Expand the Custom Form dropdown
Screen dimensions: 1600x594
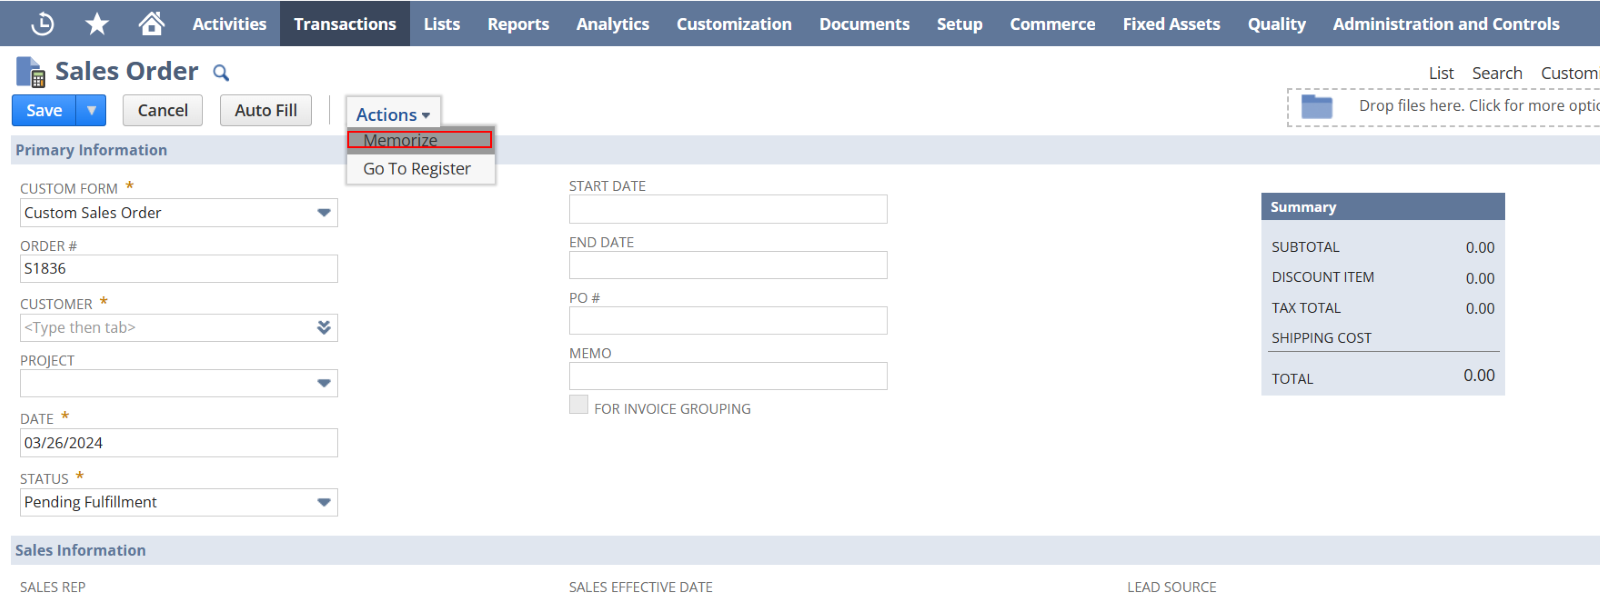coord(323,213)
